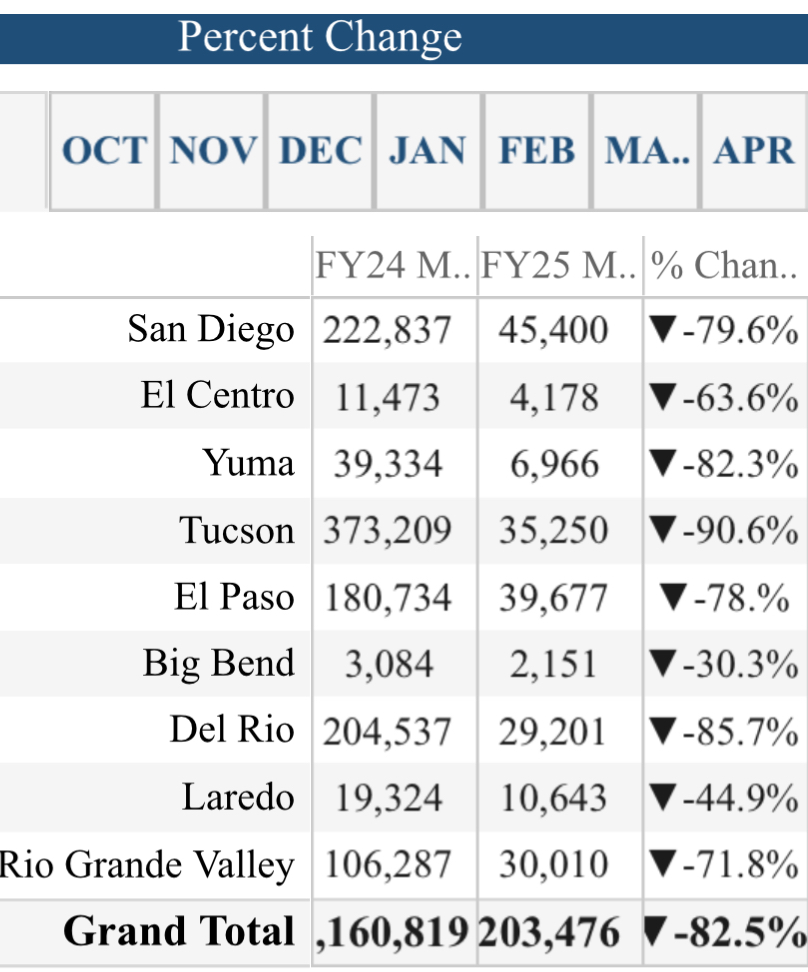This screenshot has height=972, width=808.
Task: Select Yuma's FY25 value 6,966
Action: pos(554,463)
